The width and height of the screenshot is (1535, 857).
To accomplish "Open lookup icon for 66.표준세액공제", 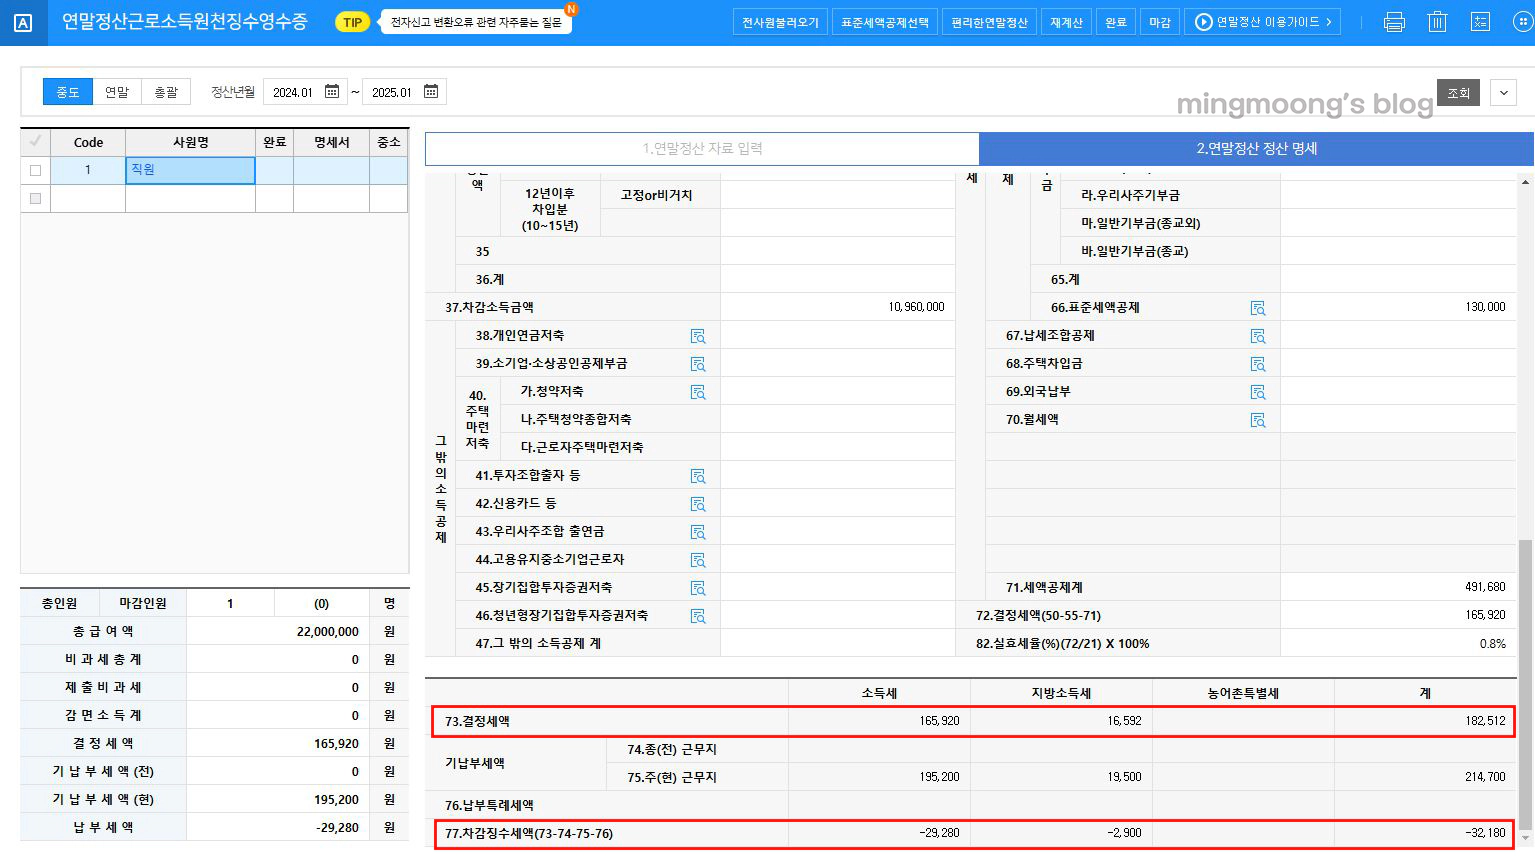I will (x=1258, y=308).
